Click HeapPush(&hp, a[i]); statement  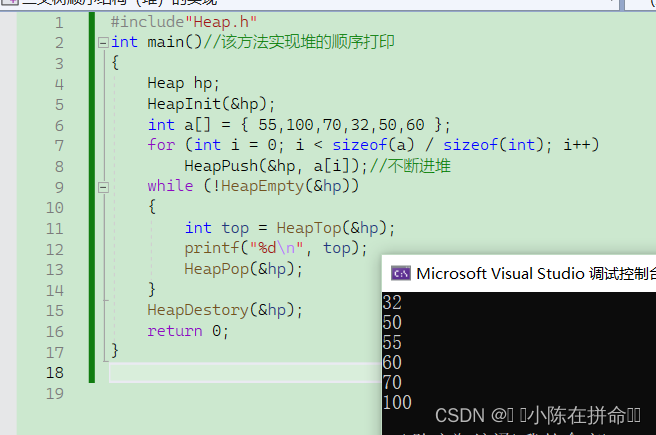[x=276, y=166]
